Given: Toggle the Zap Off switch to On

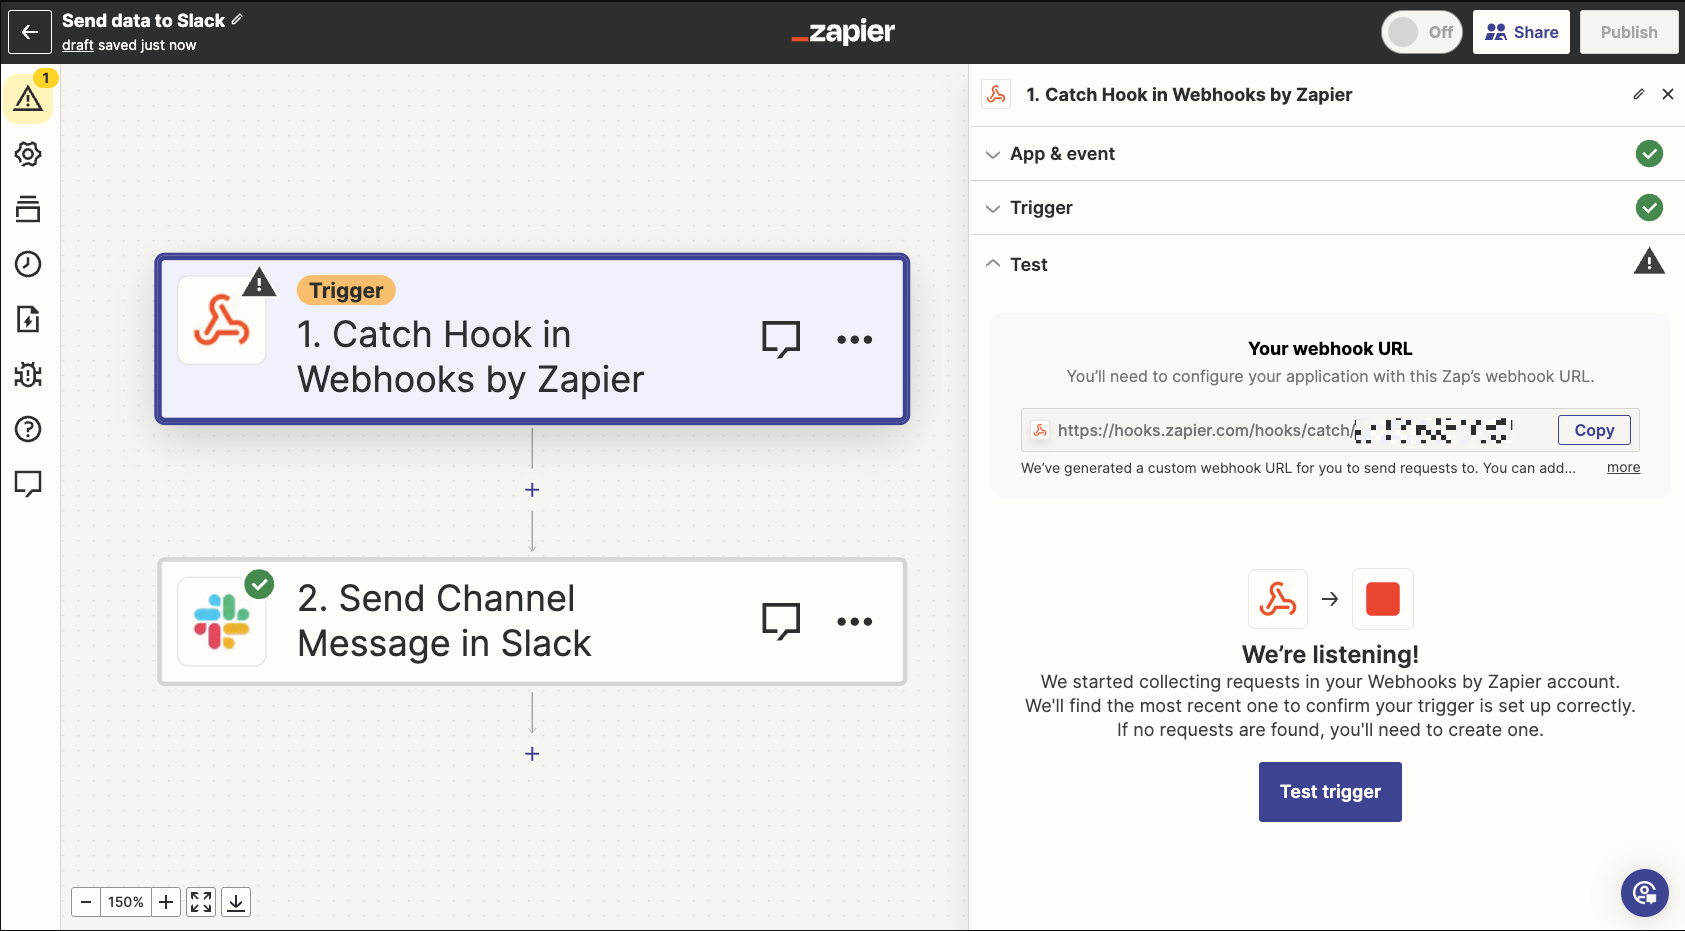Looking at the screenshot, I should 1422,31.
